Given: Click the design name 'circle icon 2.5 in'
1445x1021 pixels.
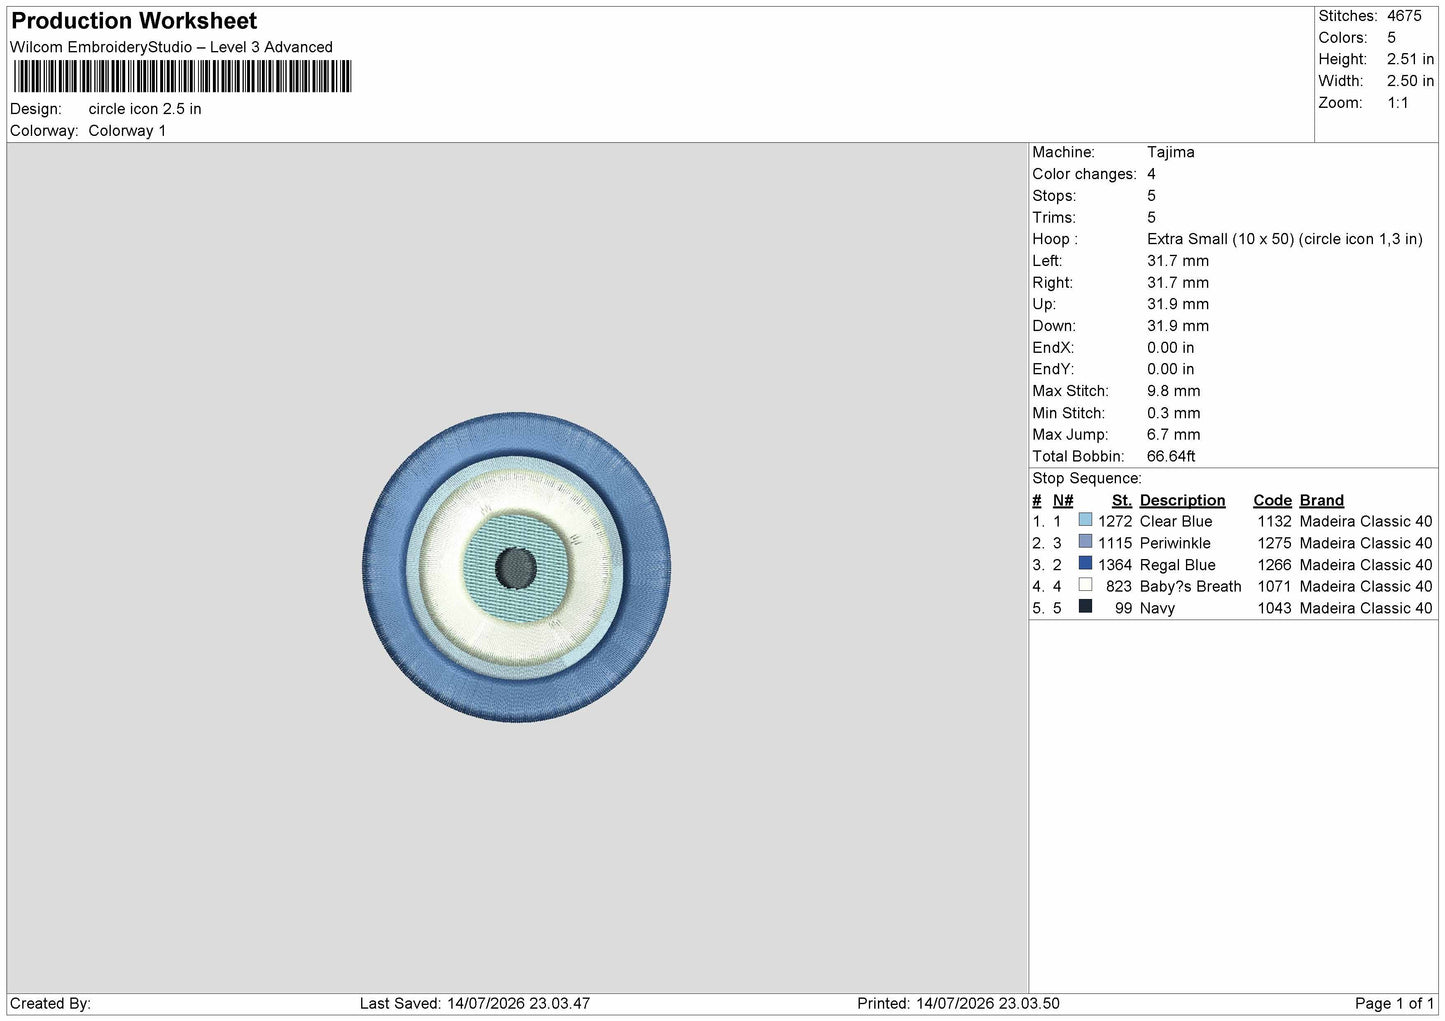Looking at the screenshot, I should tap(145, 109).
